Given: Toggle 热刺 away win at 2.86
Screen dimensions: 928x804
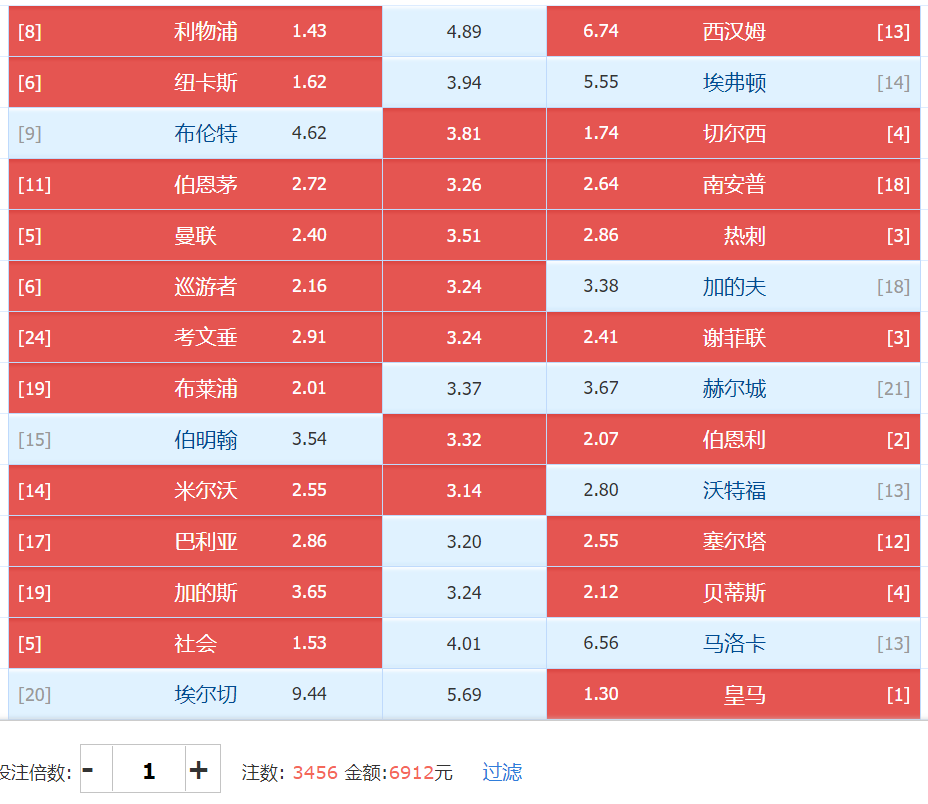Looking at the screenshot, I should (733, 235).
